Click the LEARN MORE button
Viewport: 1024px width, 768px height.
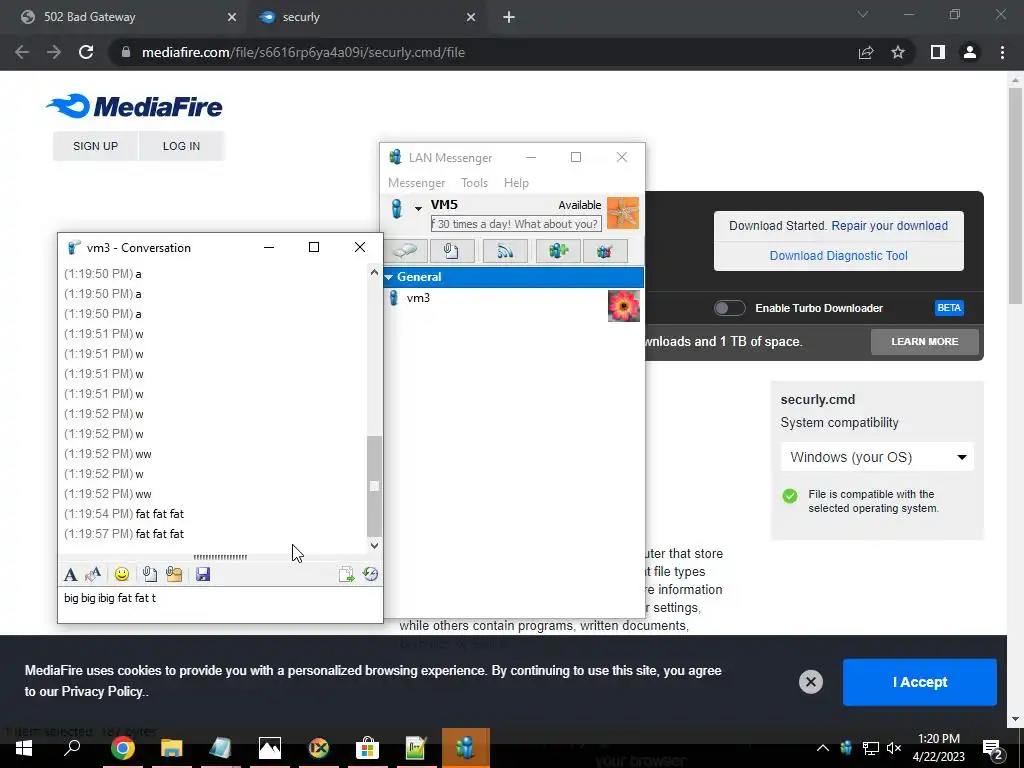(x=925, y=342)
